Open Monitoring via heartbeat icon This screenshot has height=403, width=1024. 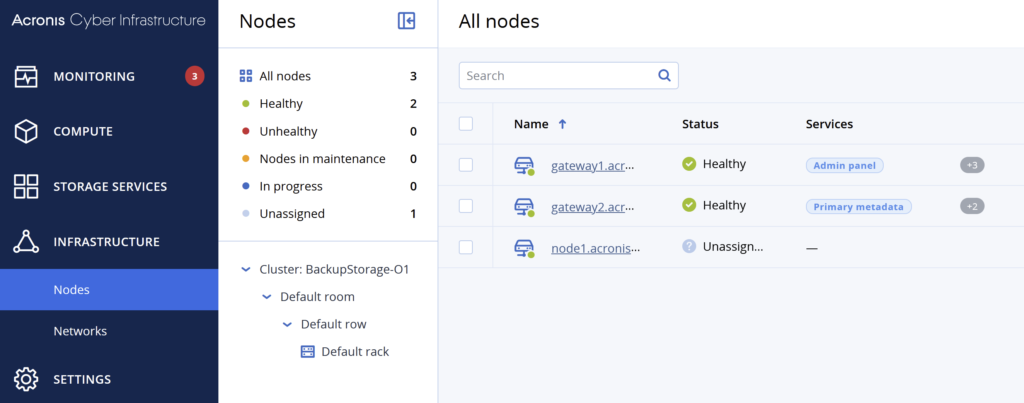point(26,76)
